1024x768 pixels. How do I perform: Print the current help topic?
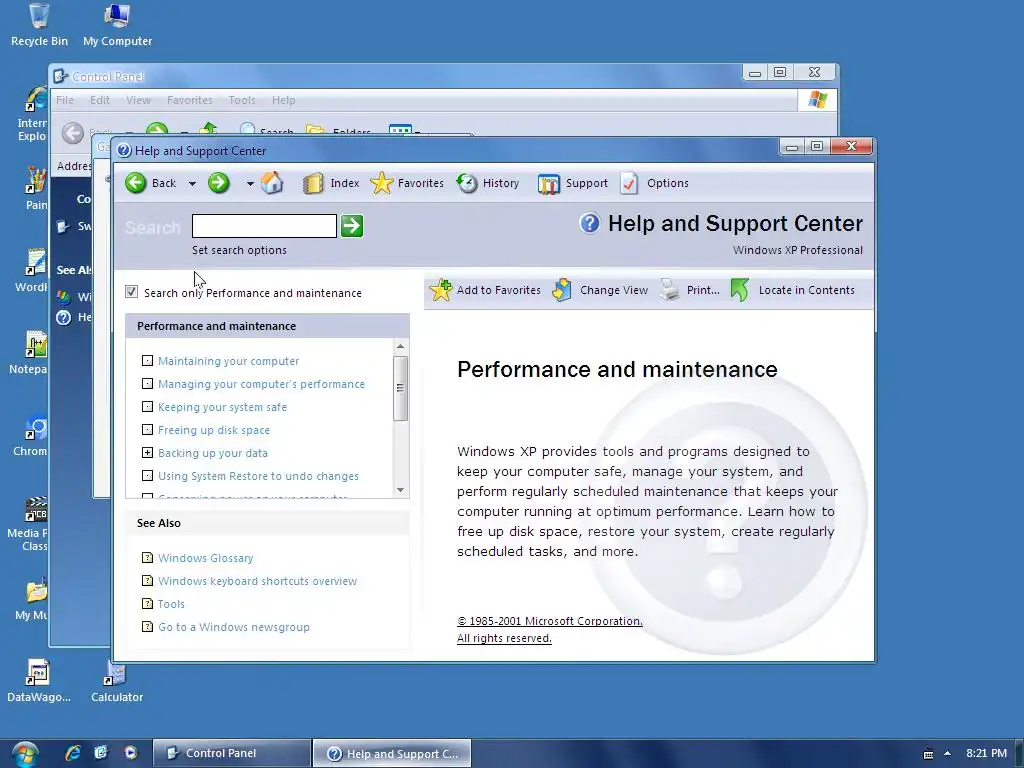click(x=690, y=290)
